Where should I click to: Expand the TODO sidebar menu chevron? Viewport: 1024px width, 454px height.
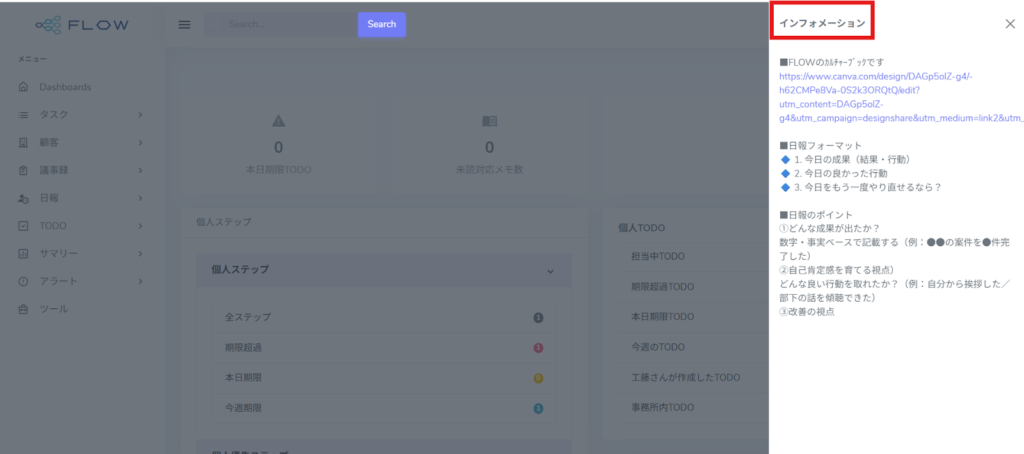point(140,226)
